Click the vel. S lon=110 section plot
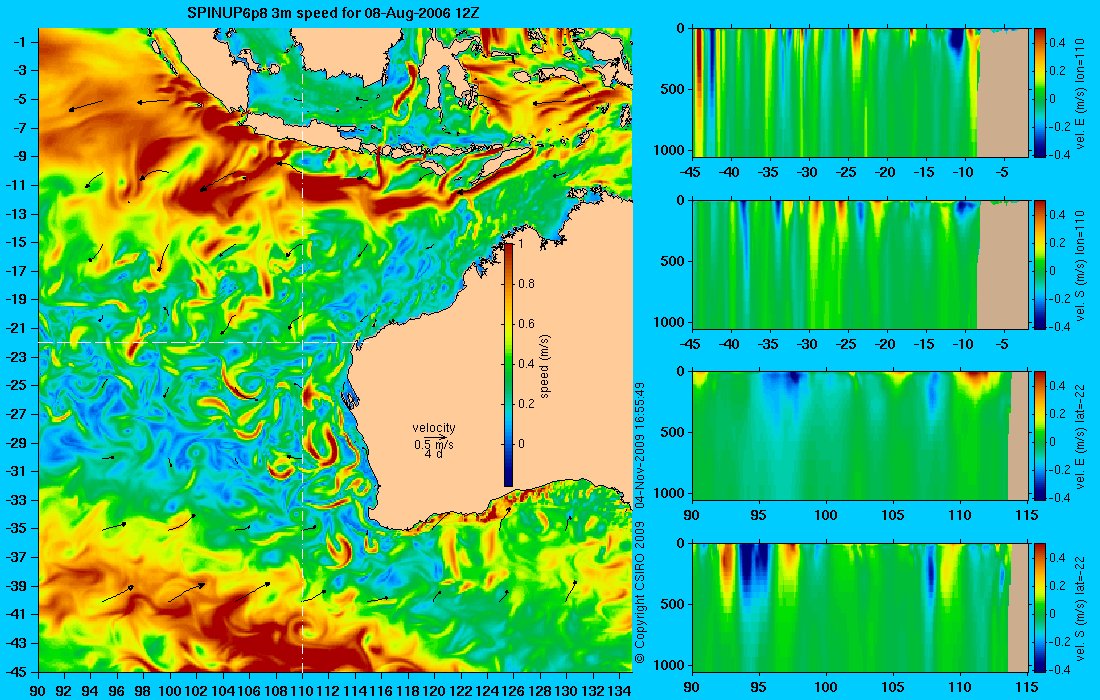 [861, 264]
